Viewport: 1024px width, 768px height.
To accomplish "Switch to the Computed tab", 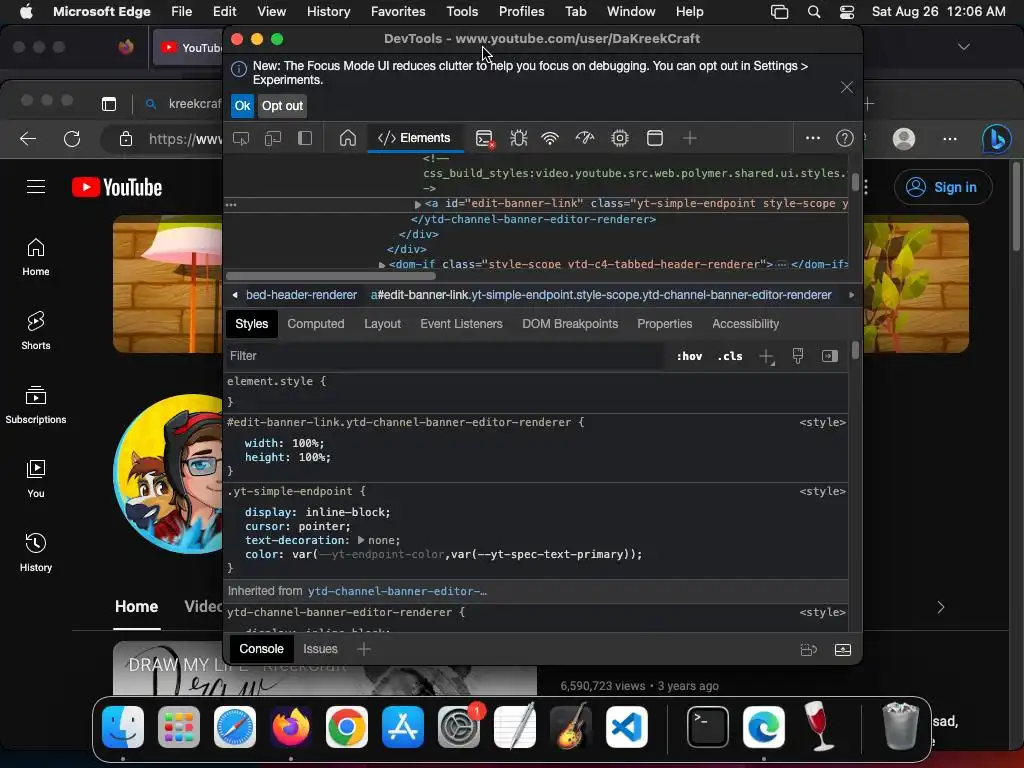I will tap(315, 324).
